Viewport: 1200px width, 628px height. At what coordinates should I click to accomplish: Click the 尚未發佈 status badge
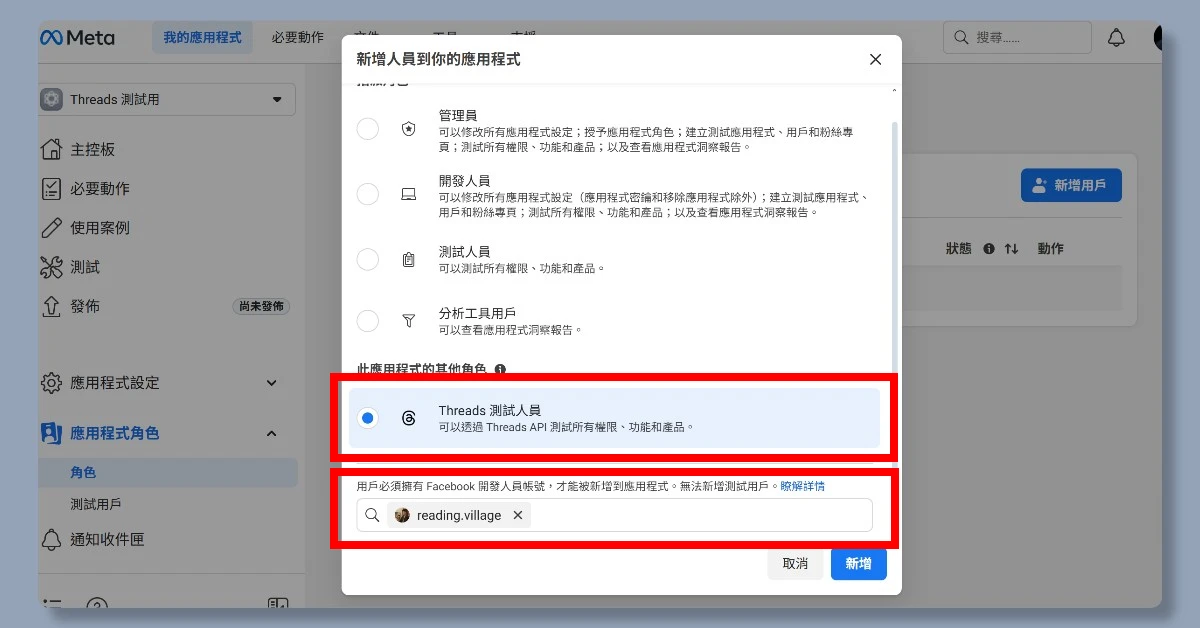(x=261, y=306)
